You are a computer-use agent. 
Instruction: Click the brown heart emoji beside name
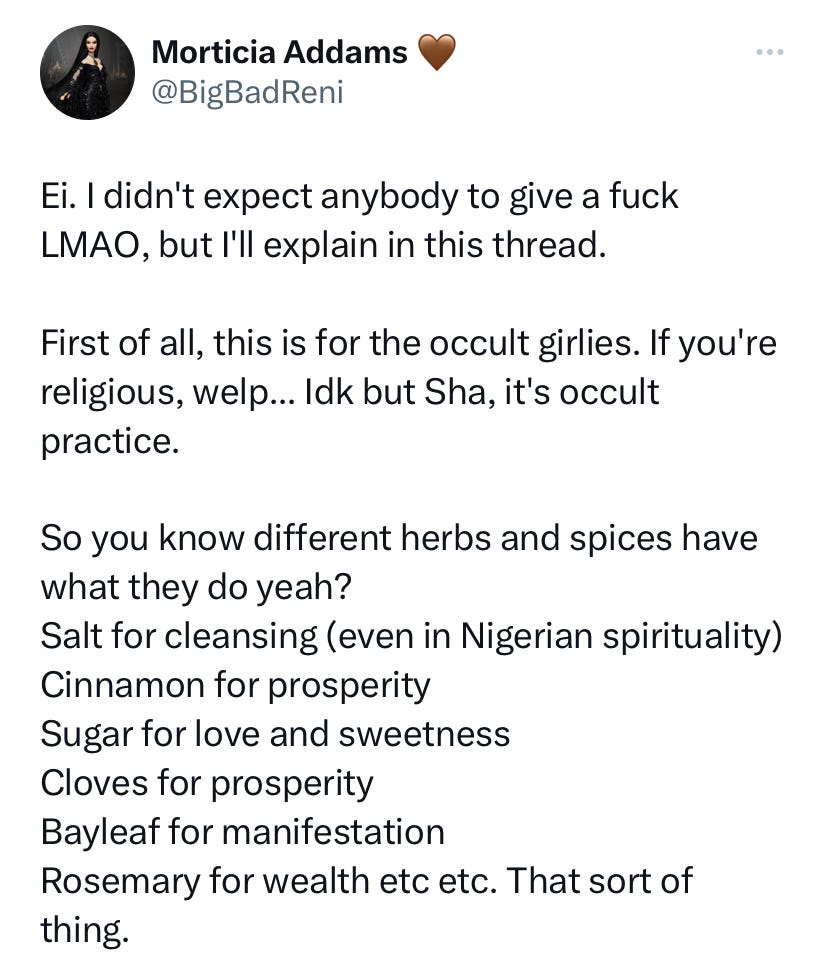[436, 52]
